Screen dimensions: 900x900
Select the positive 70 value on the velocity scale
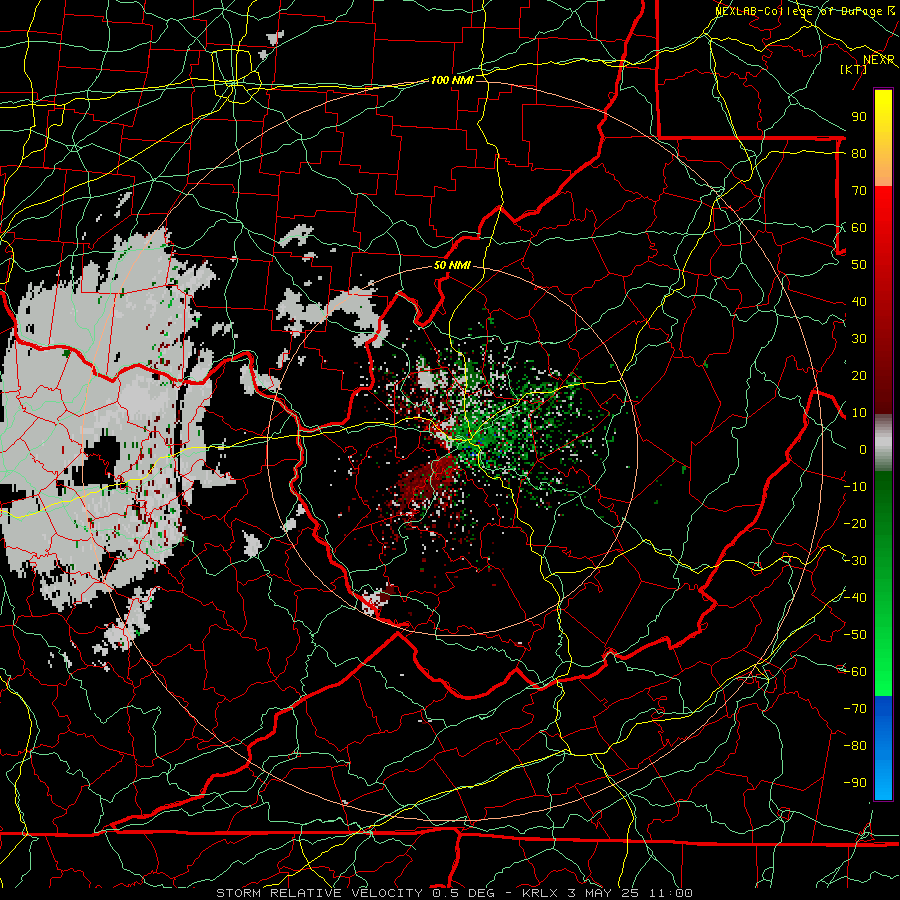[859, 191]
